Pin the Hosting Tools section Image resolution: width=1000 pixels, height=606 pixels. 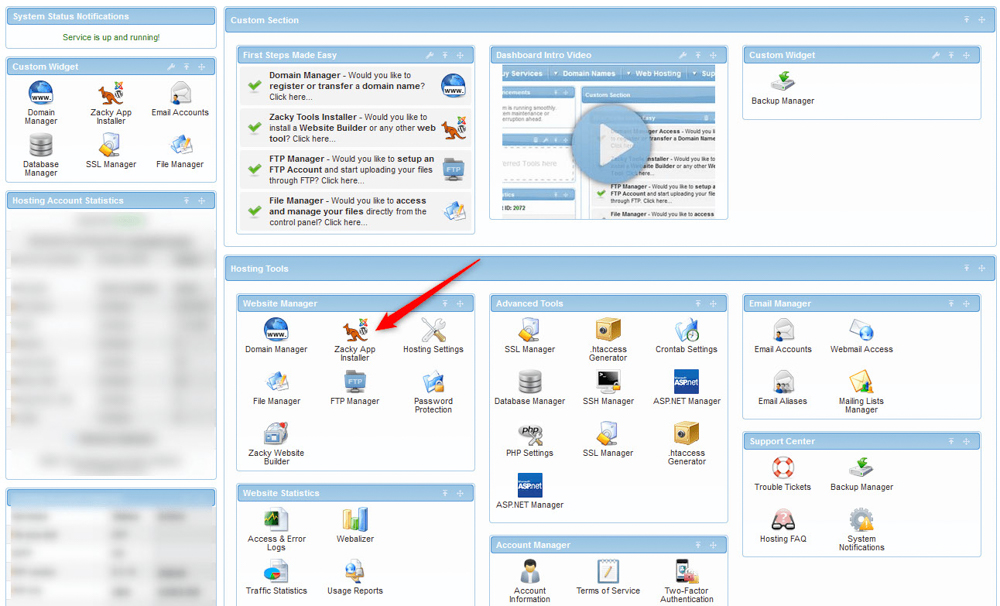pos(965,268)
